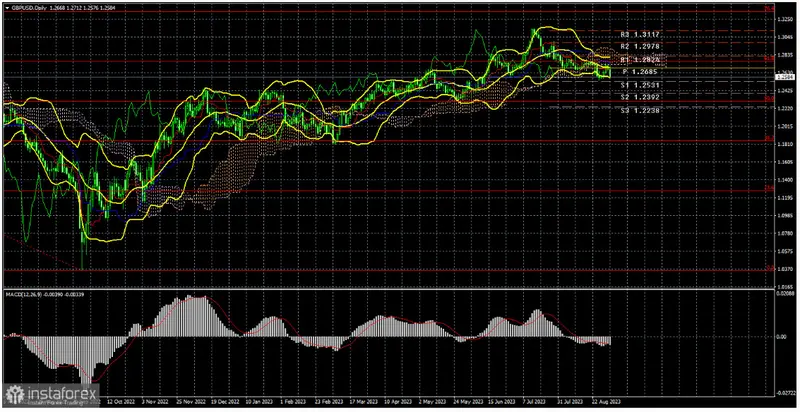Select the R2 1.2978 resistance label
Screen dimensions: 800x412
click(640, 46)
